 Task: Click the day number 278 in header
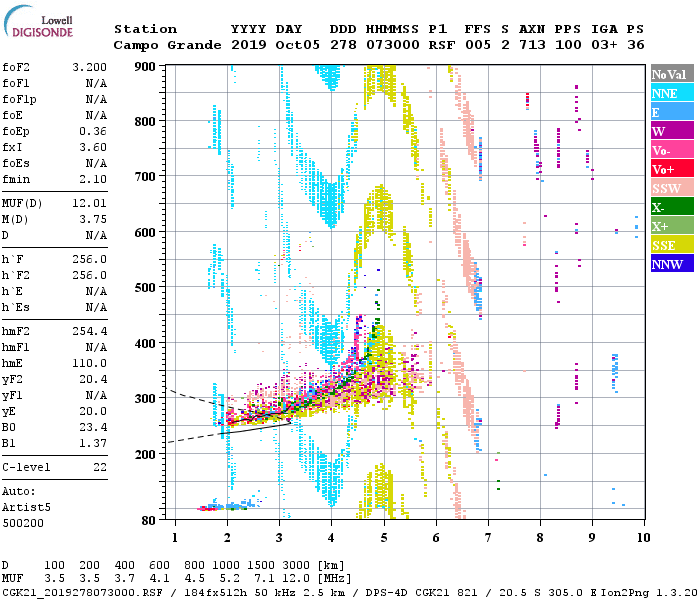(343, 45)
